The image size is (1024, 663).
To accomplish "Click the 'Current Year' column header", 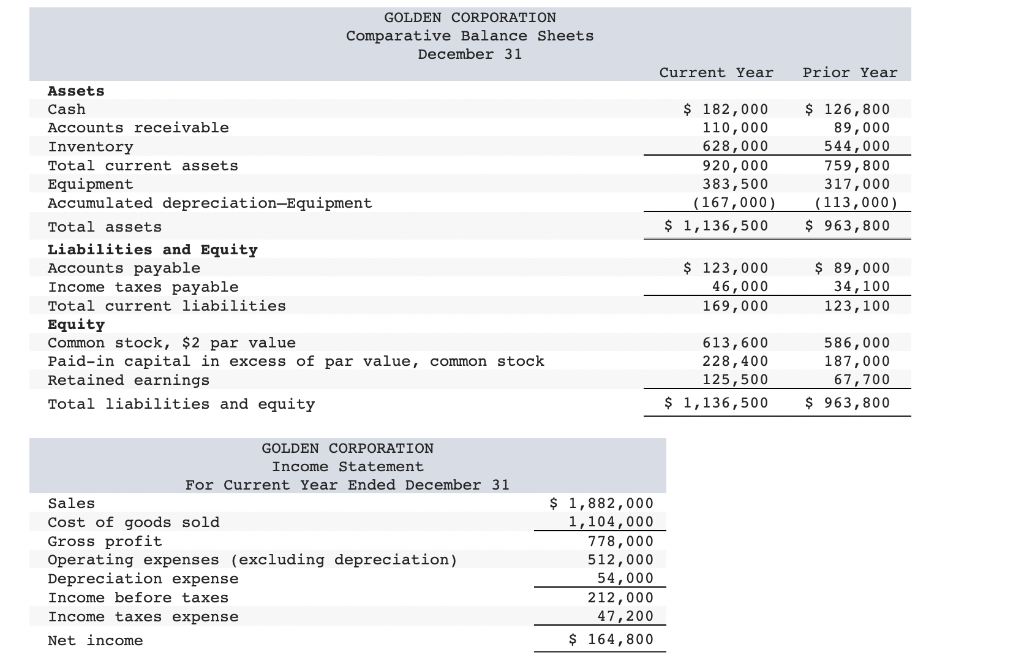I will [716, 73].
